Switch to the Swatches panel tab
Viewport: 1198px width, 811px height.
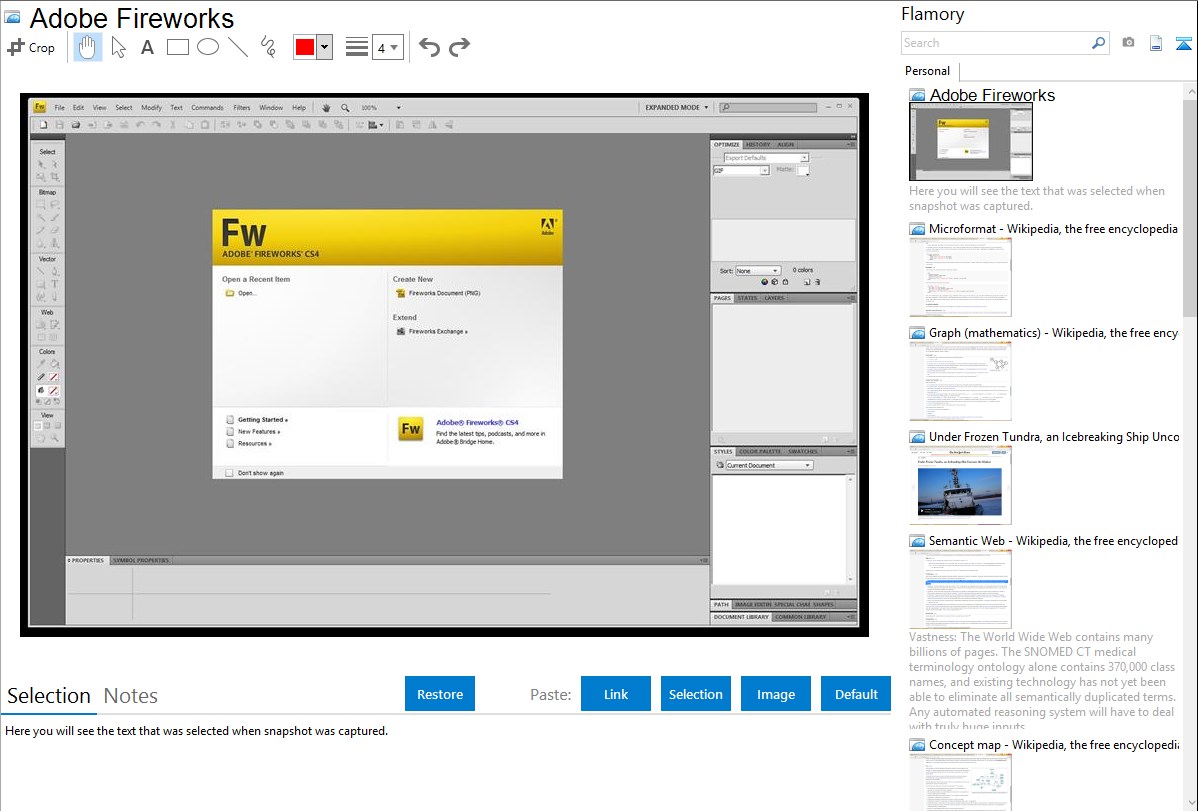click(x=803, y=452)
